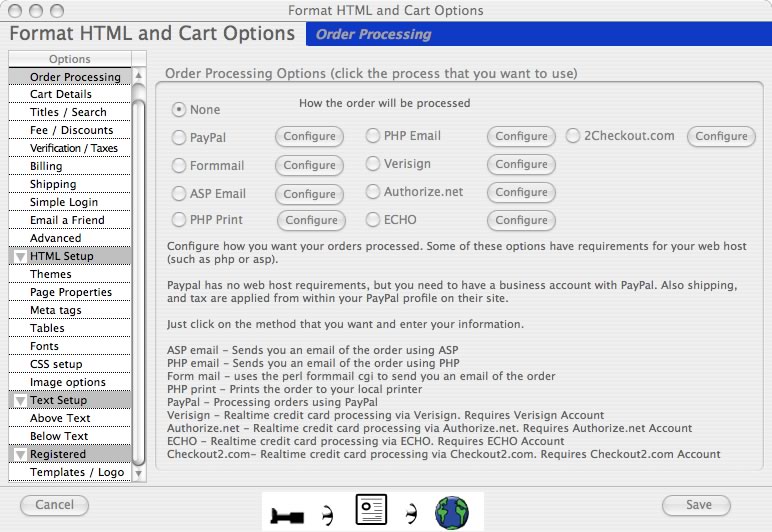Open Below Text under Text Setup
This screenshot has width=772, height=532.
(x=70, y=436)
